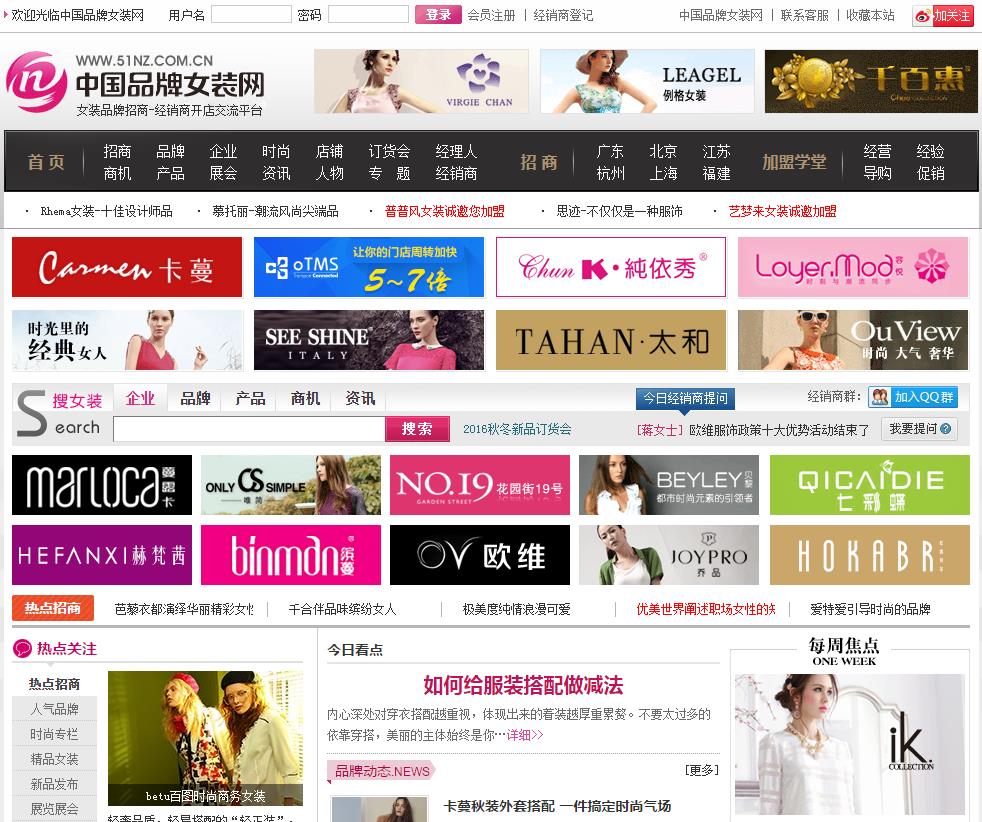The image size is (982, 822).
Task: Open 加盟学堂 navigation section
Action: [794, 162]
